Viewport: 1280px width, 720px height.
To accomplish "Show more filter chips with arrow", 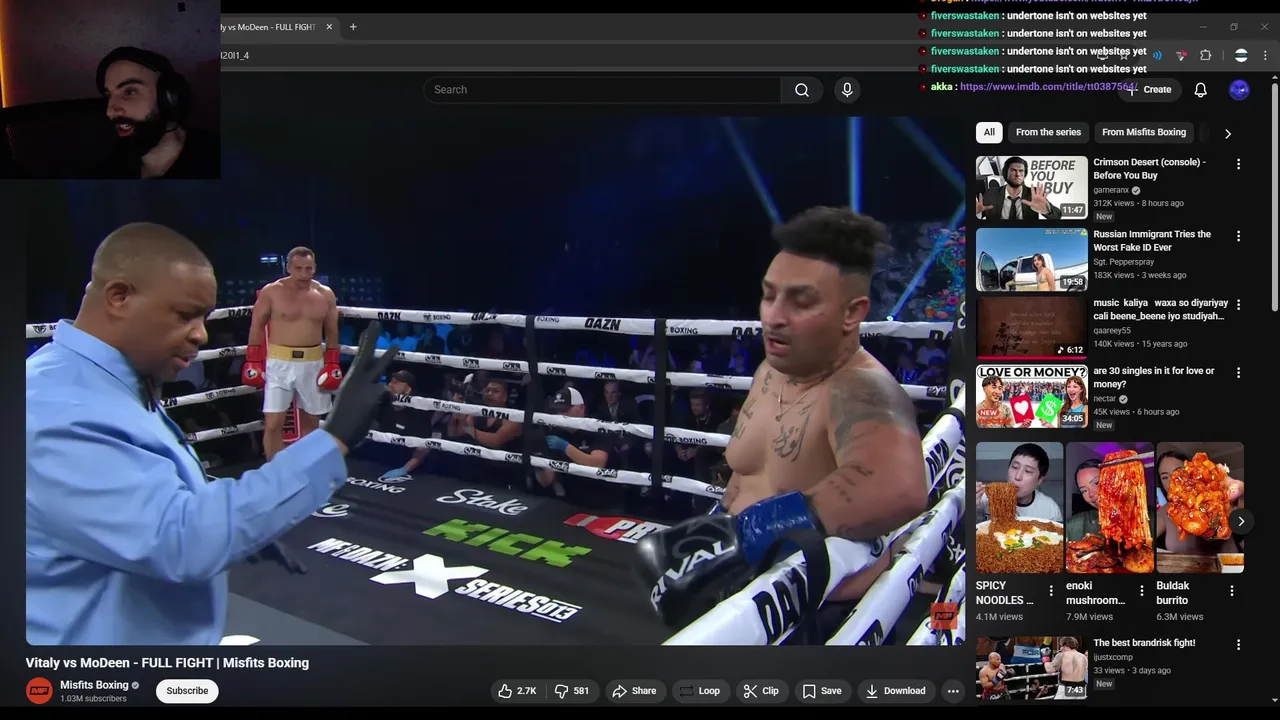I will click(x=1228, y=133).
